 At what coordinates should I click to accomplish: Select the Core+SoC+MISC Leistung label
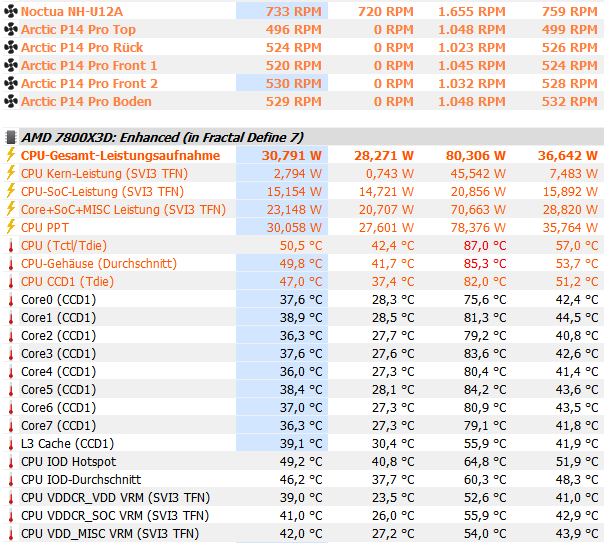click(123, 209)
